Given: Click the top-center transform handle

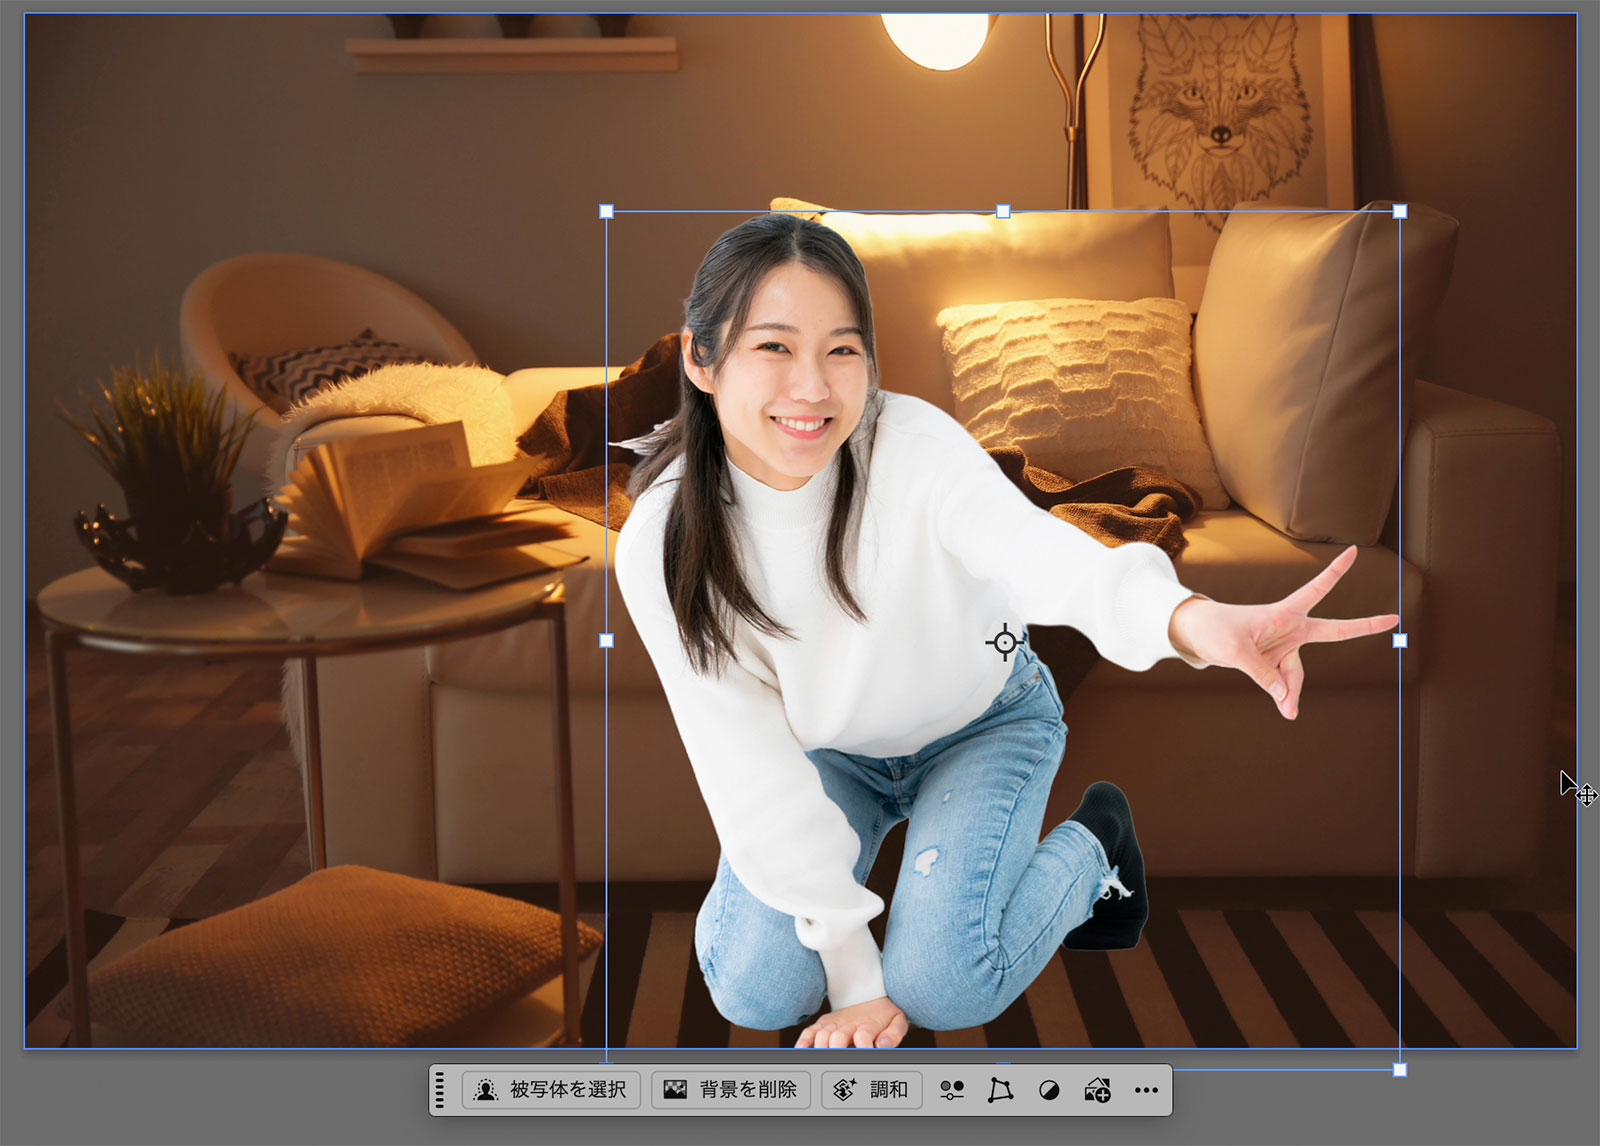Looking at the screenshot, I should [x=1003, y=211].
